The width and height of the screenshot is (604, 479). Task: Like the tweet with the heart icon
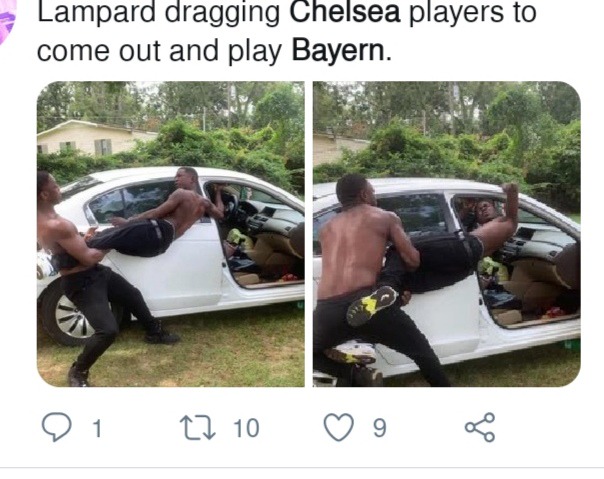click(339, 427)
